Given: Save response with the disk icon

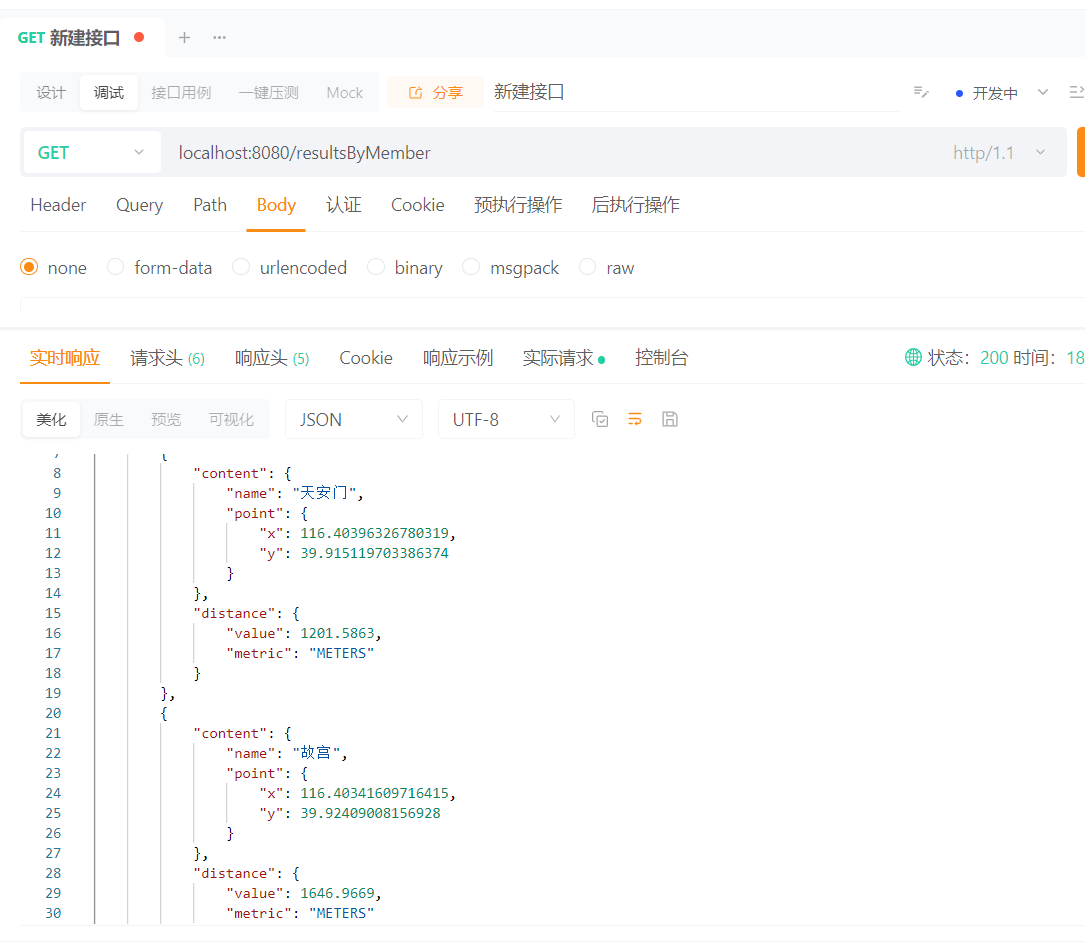Looking at the screenshot, I should [670, 419].
